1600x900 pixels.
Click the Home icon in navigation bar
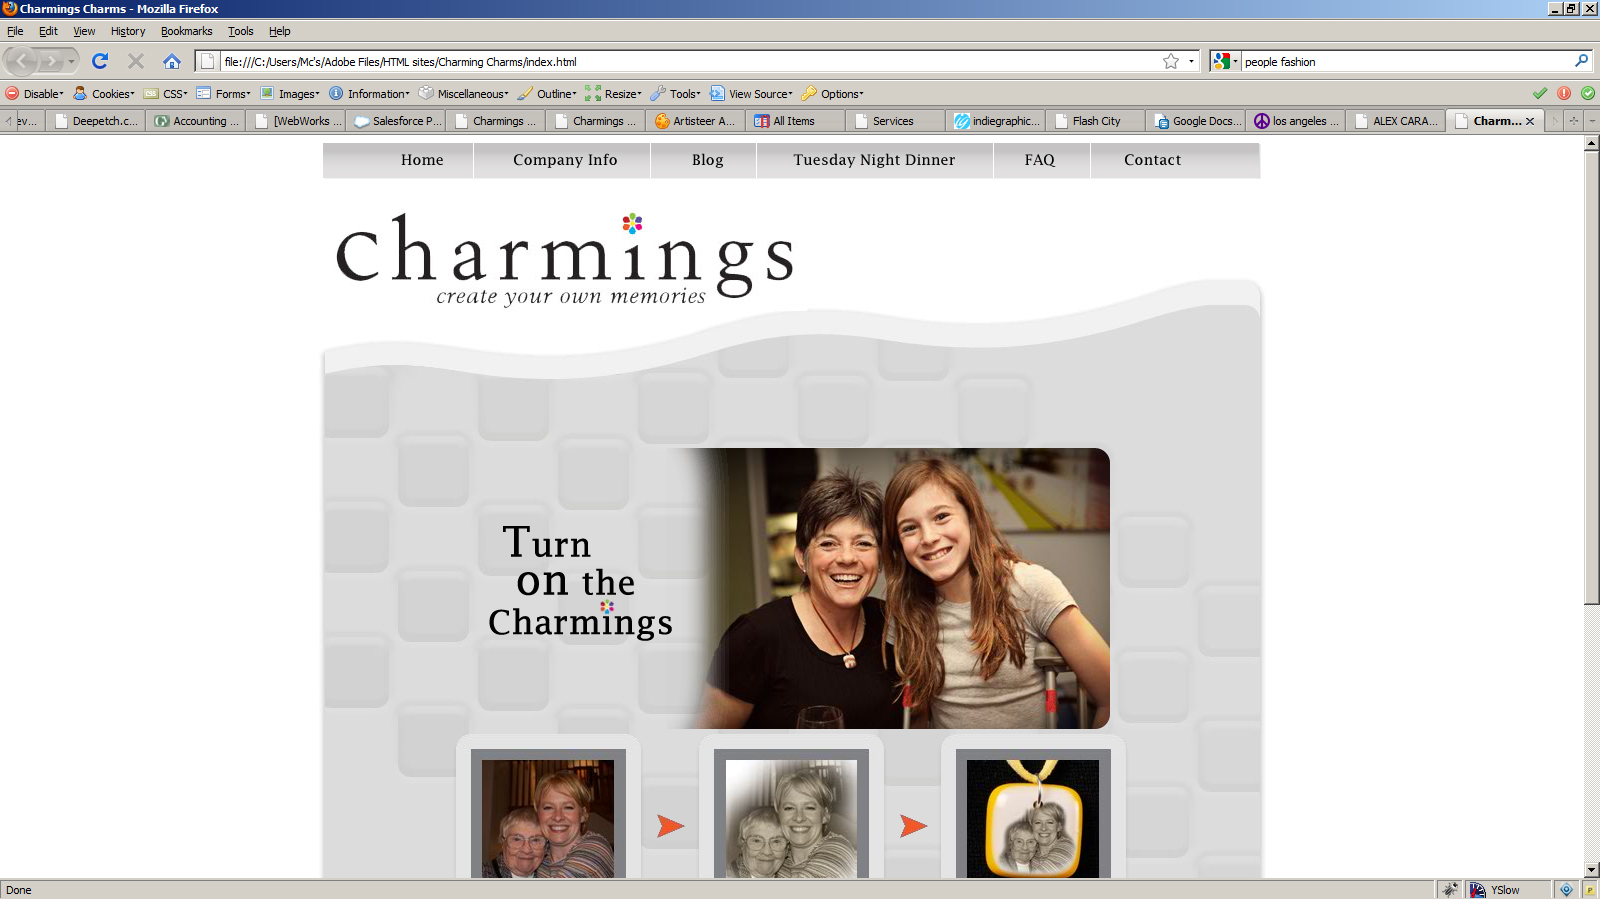pyautogui.click(x=172, y=61)
